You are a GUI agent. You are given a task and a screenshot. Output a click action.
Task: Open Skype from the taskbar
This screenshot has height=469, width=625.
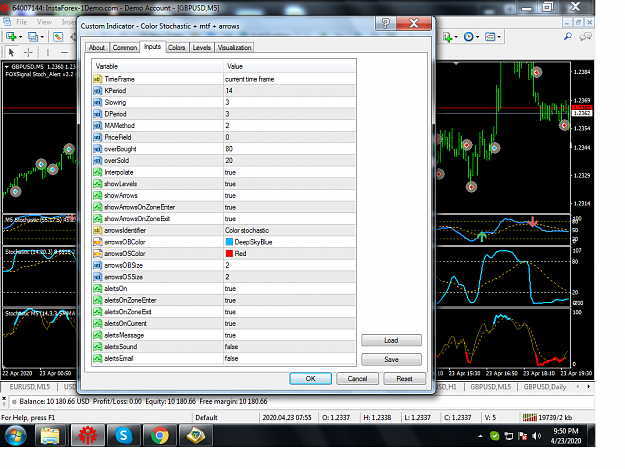coord(124,435)
